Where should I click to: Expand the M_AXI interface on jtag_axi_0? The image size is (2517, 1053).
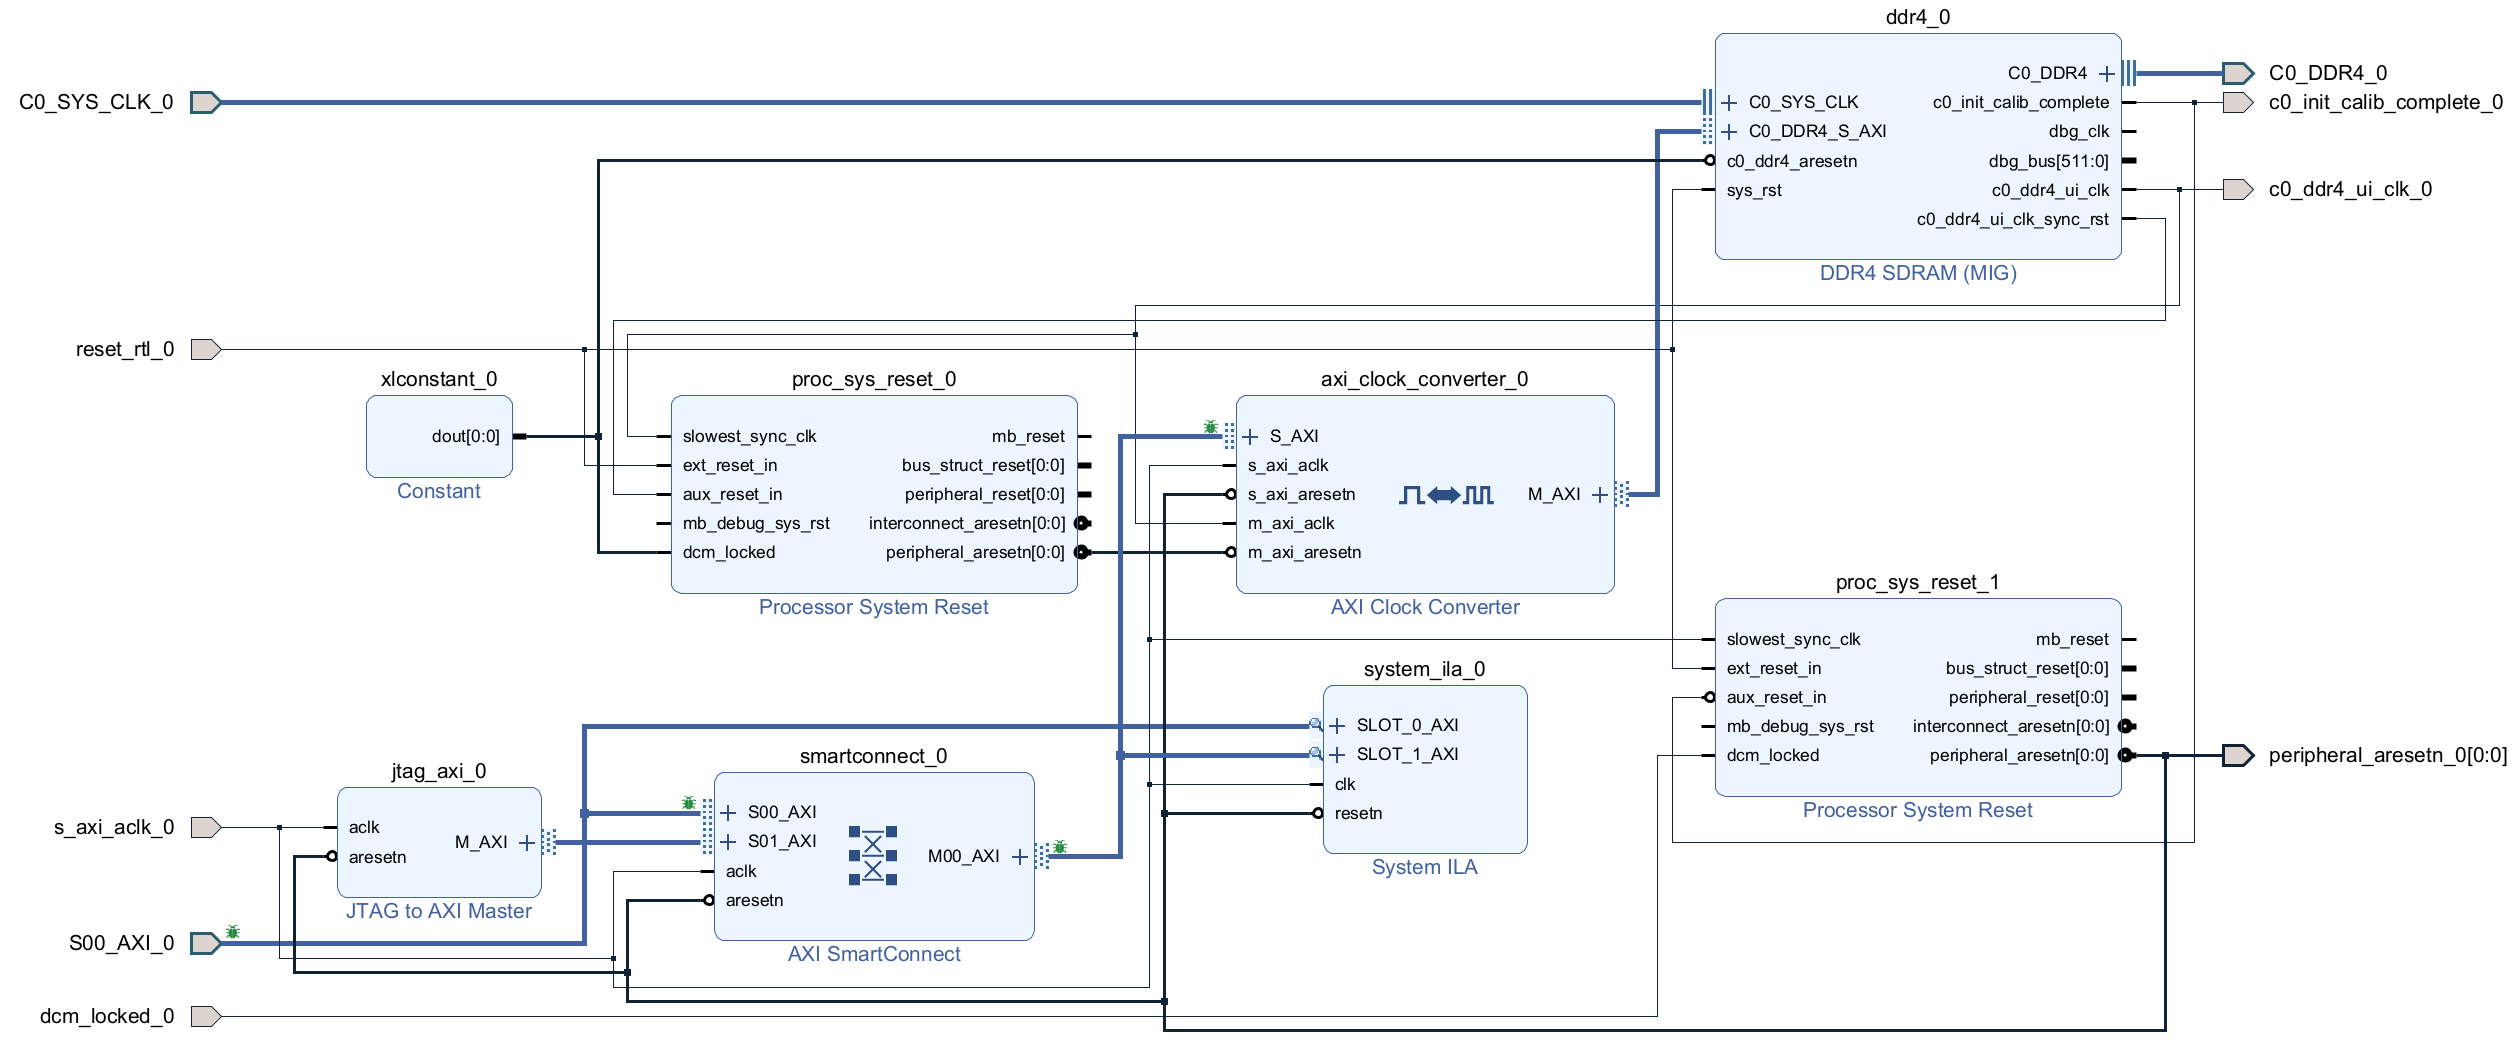pos(527,843)
